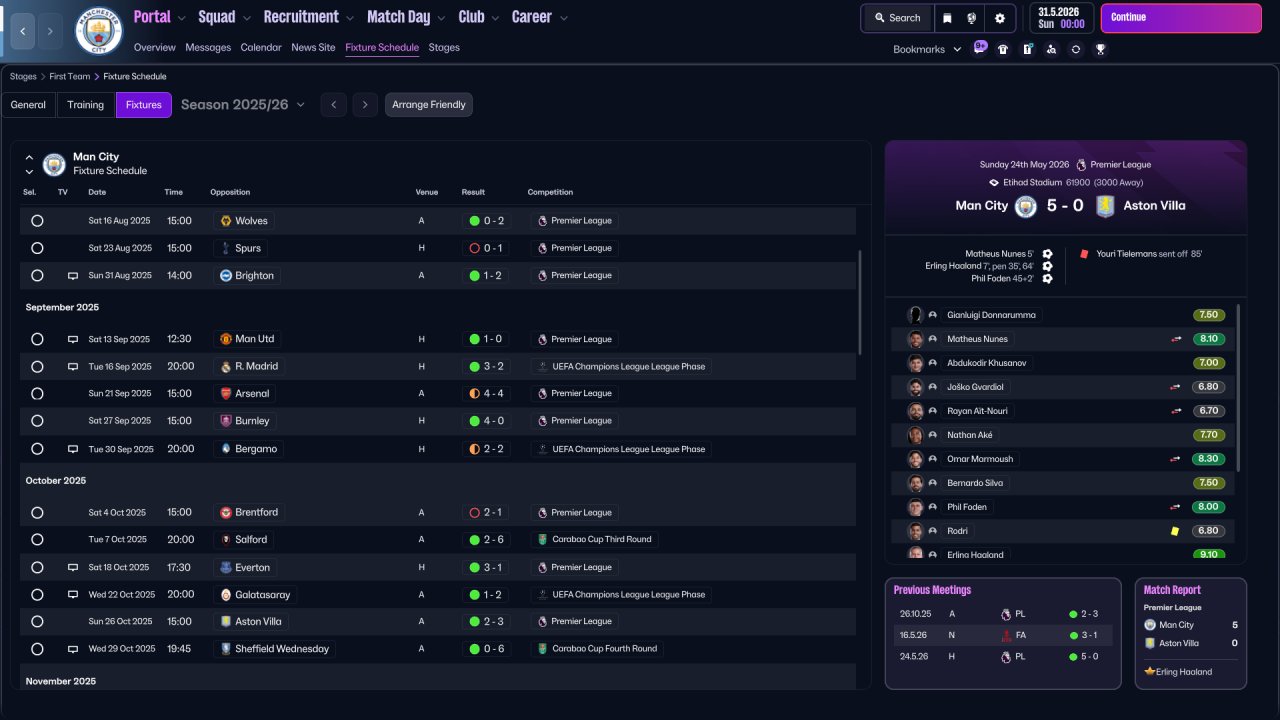The width and height of the screenshot is (1280, 720).
Task: Click the Arsenal club badge in the fixture list
Action: tap(226, 394)
